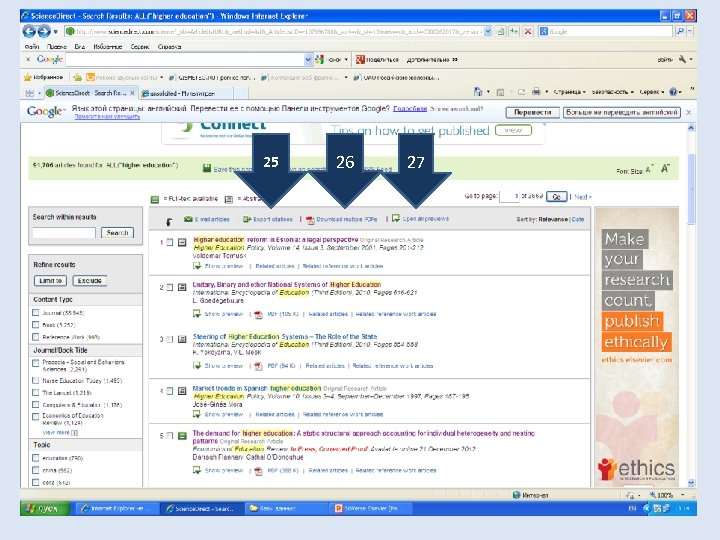720x540 pixels.
Task: Click the larger font size A icon
Action: [665, 169]
